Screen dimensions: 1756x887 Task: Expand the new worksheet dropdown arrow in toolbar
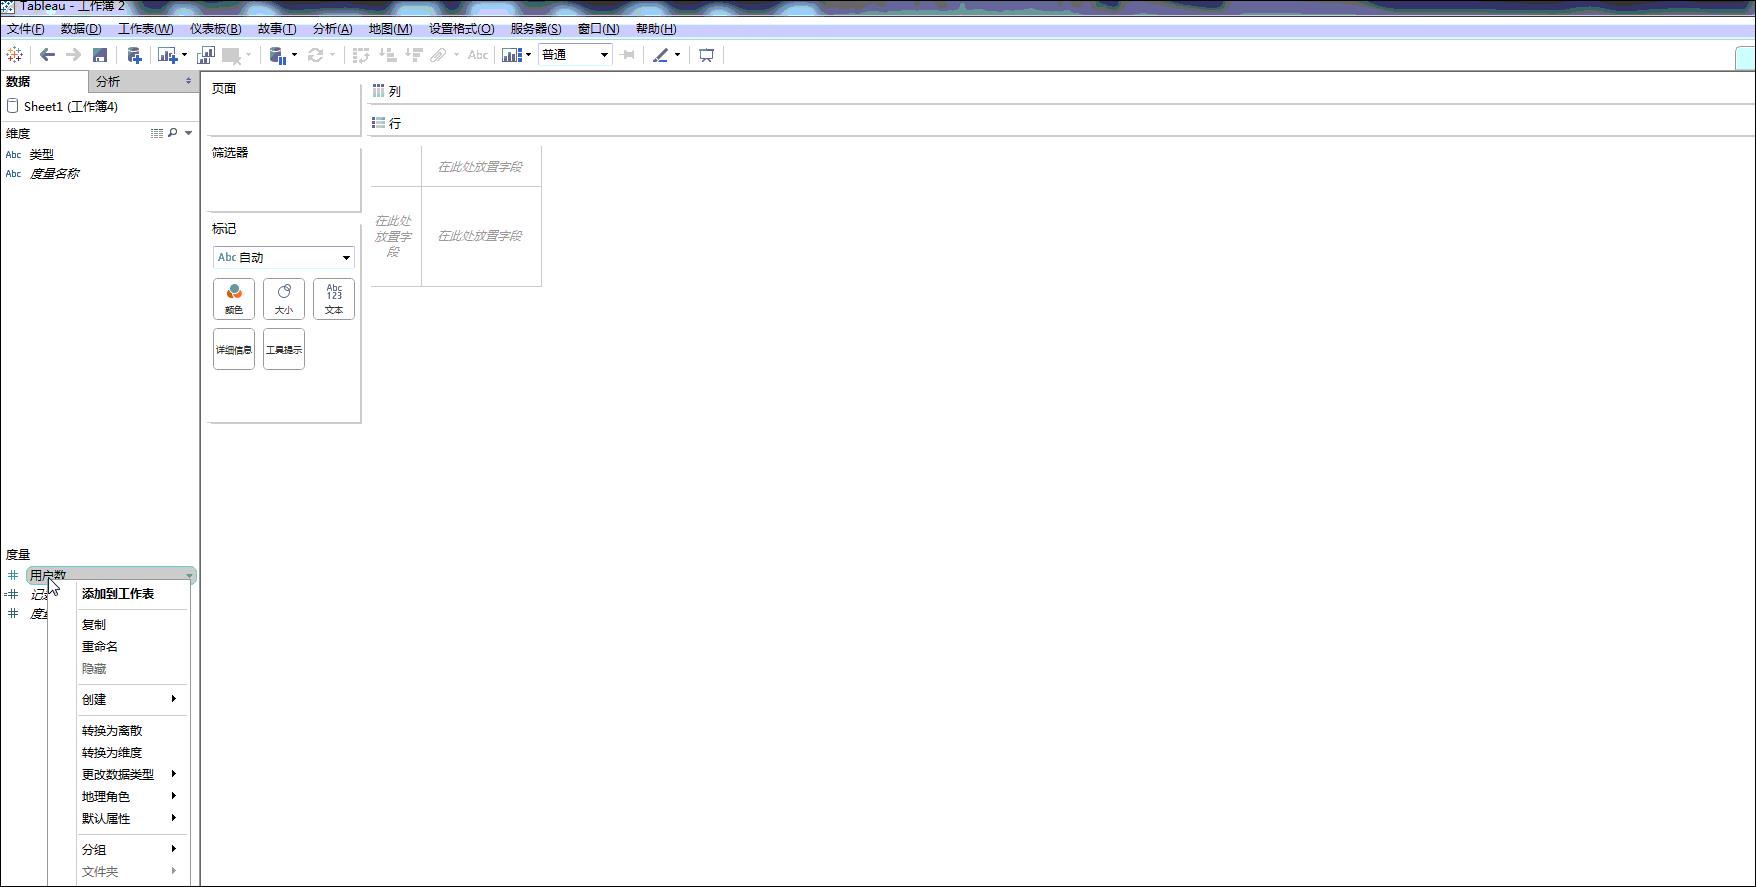(184, 55)
